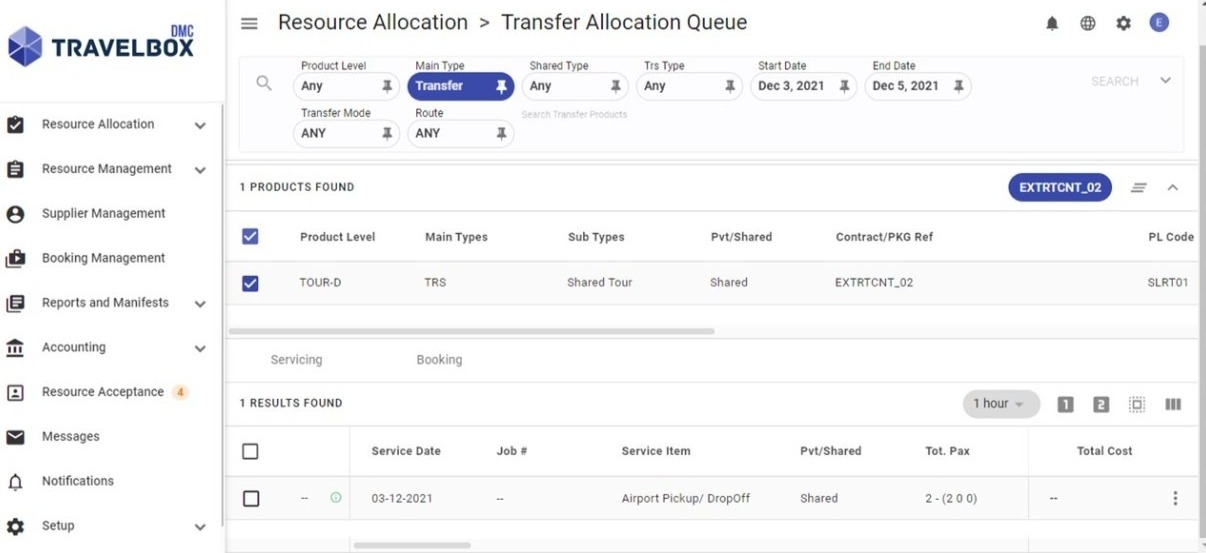
Task: Click the Search Transfer Products field
Action: point(575,115)
